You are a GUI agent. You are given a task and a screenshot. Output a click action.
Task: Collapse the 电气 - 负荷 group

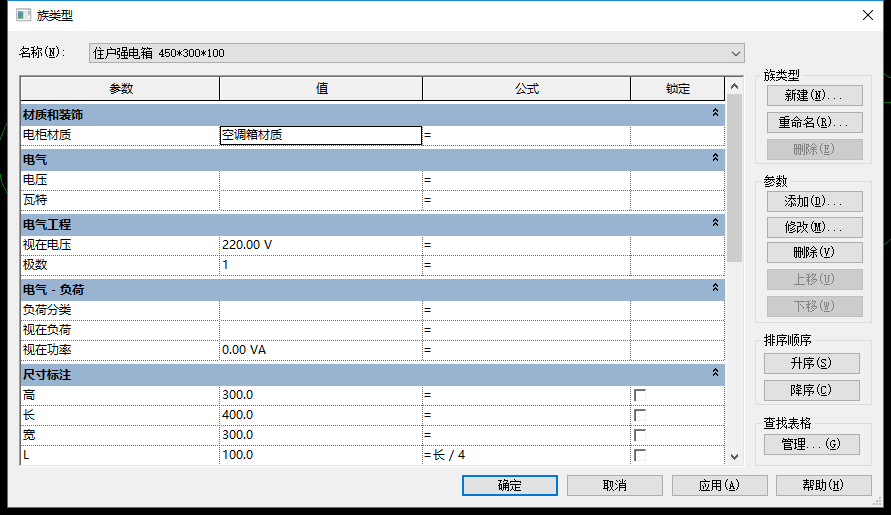715,288
